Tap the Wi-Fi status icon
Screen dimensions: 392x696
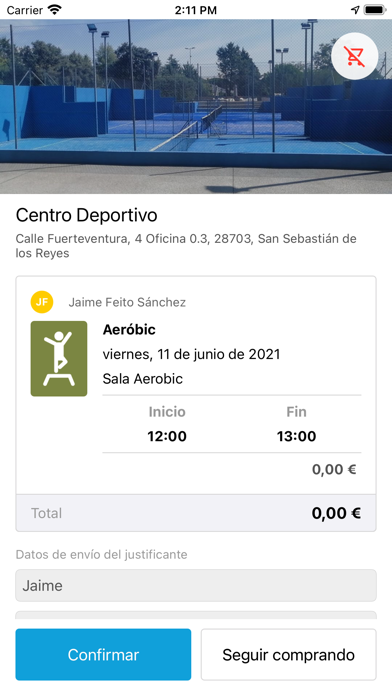(55, 10)
